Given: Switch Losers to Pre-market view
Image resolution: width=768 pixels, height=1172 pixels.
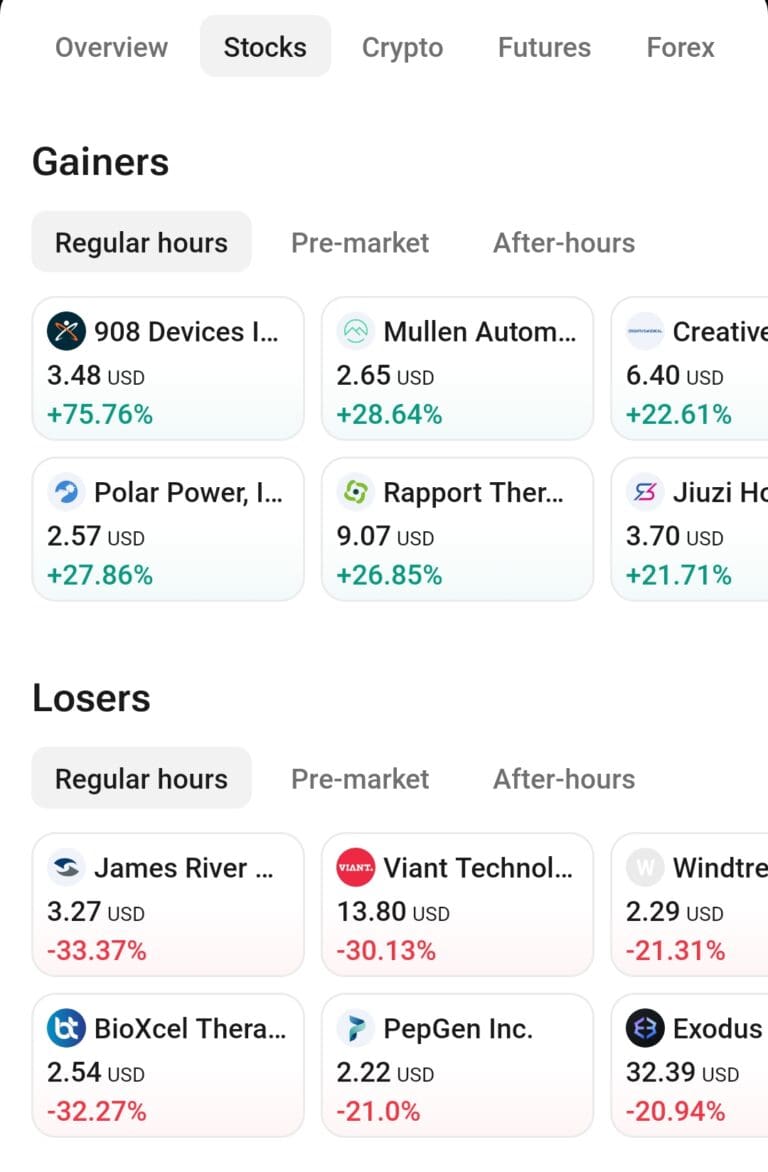Looking at the screenshot, I should (359, 778).
